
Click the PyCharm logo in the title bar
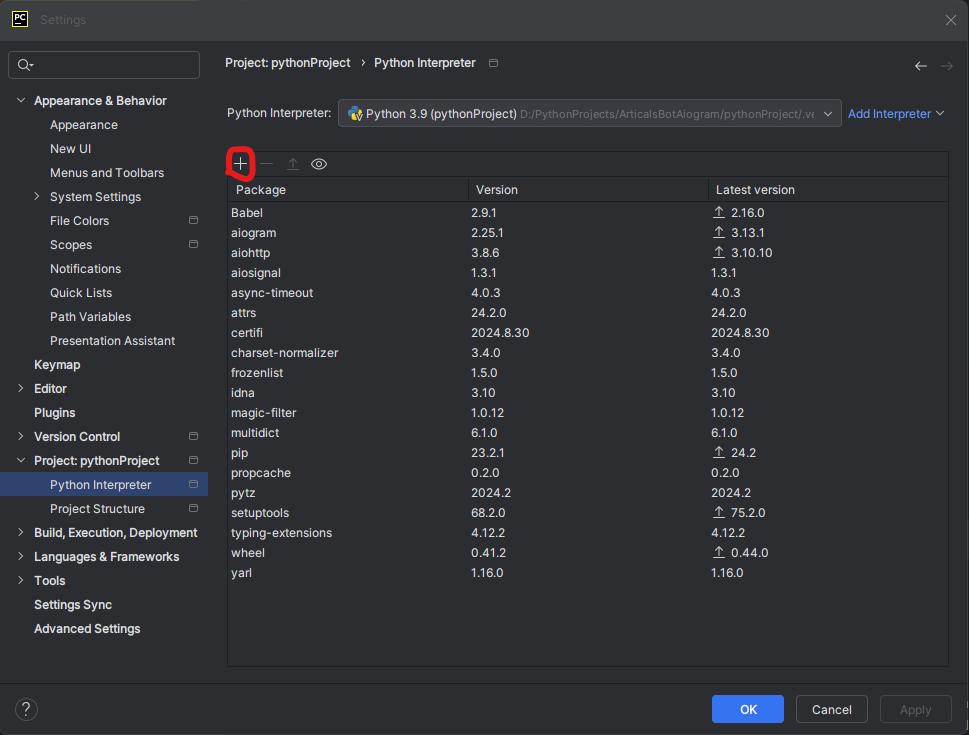point(19,19)
